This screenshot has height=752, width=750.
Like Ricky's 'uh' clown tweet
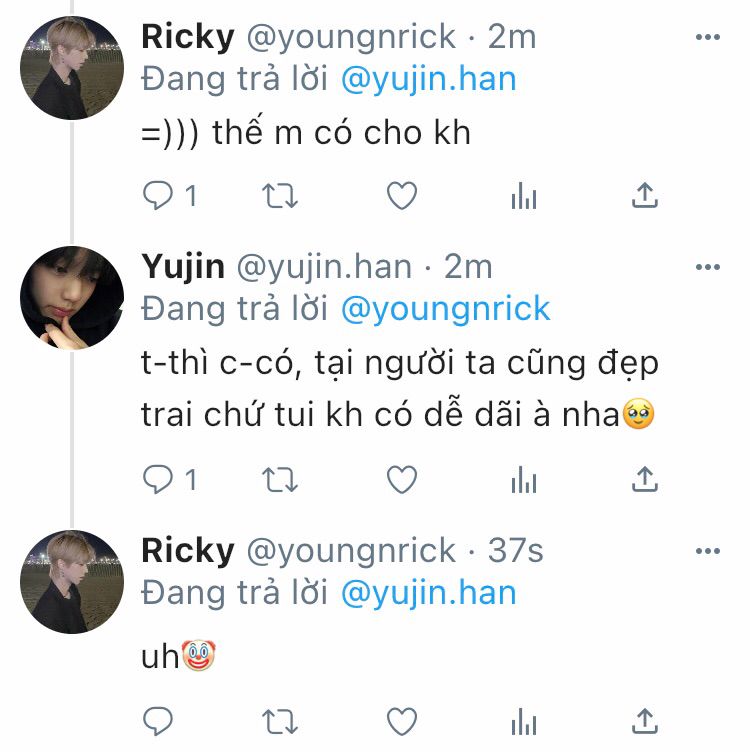click(x=402, y=721)
